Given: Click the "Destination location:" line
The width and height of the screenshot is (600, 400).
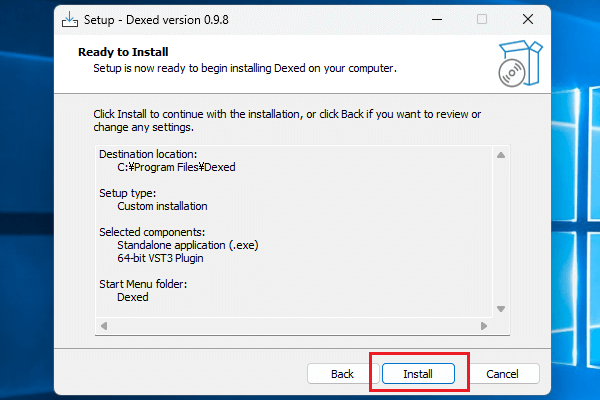Looking at the screenshot, I should [148, 154].
